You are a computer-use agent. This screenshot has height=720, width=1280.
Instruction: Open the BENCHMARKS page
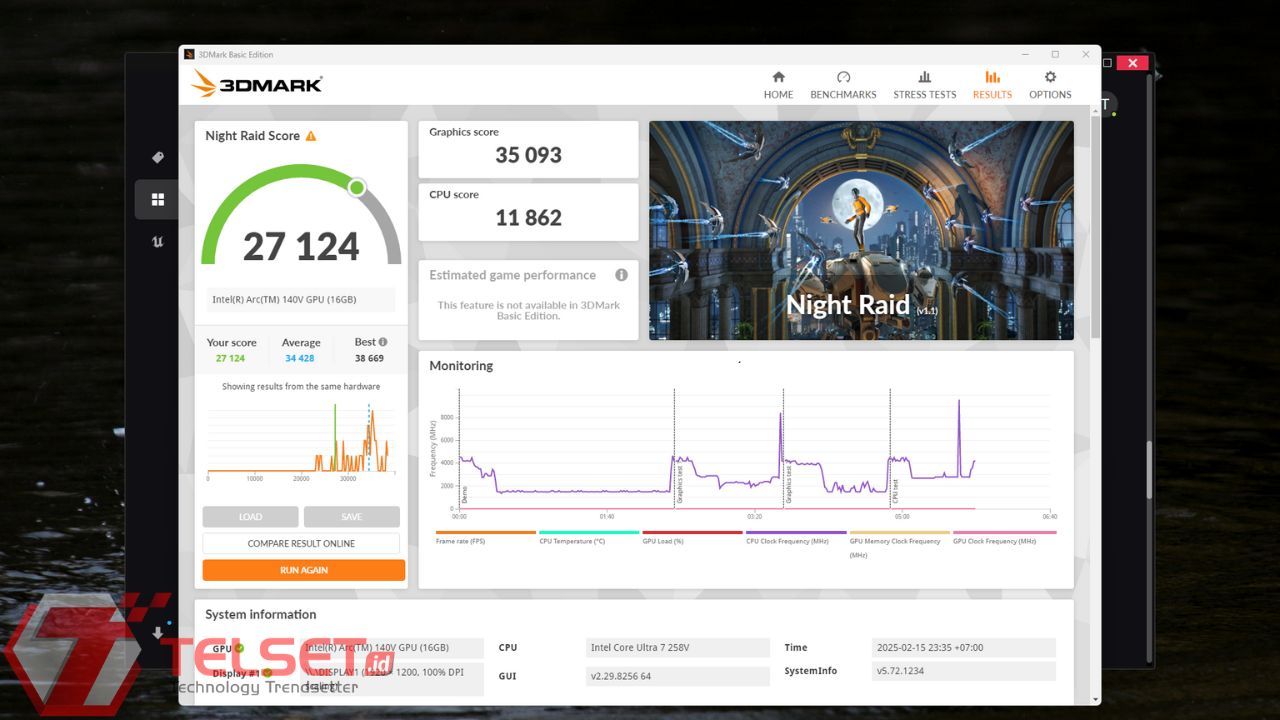coord(843,85)
